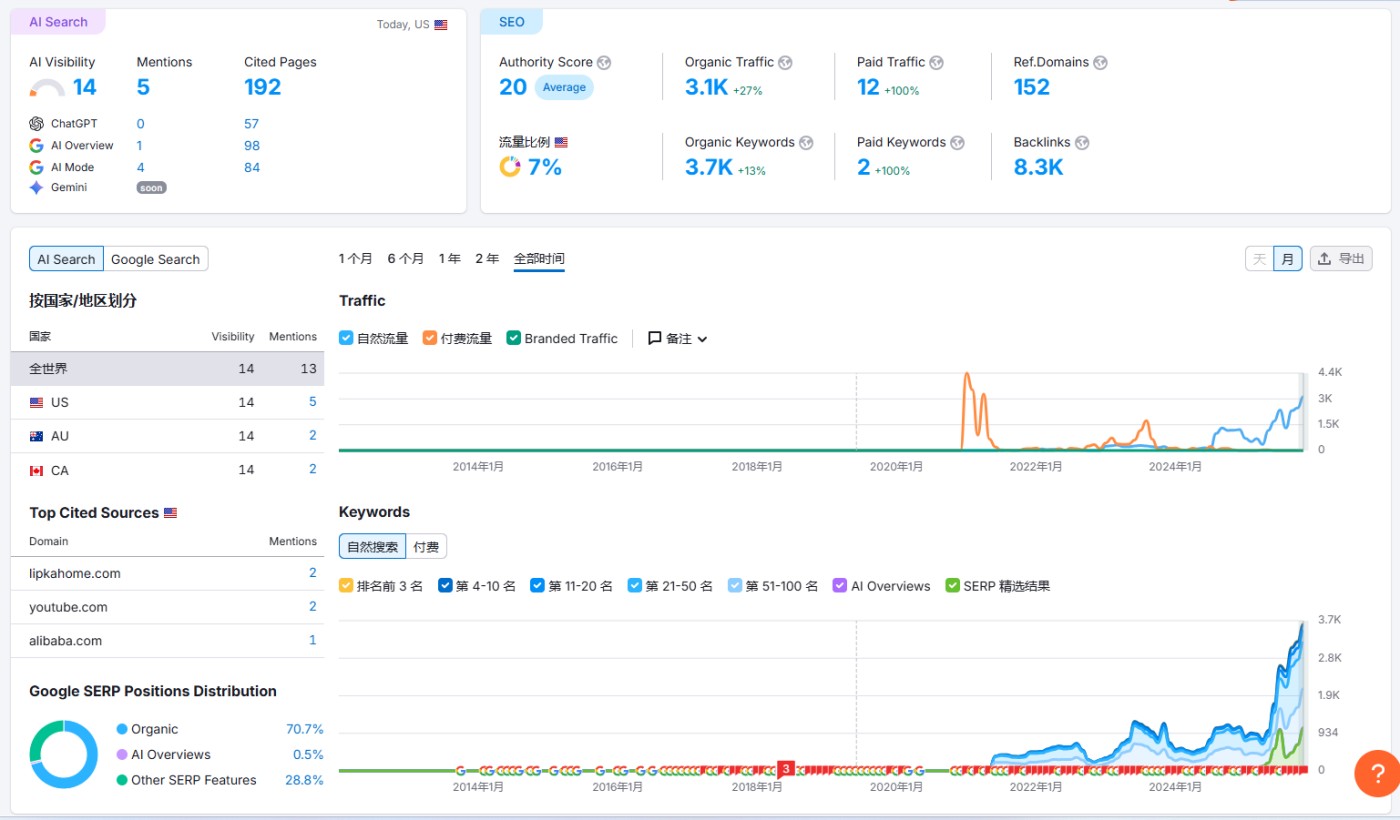Click the red number 3 marker on Keywords timeline

pyautogui.click(x=786, y=769)
